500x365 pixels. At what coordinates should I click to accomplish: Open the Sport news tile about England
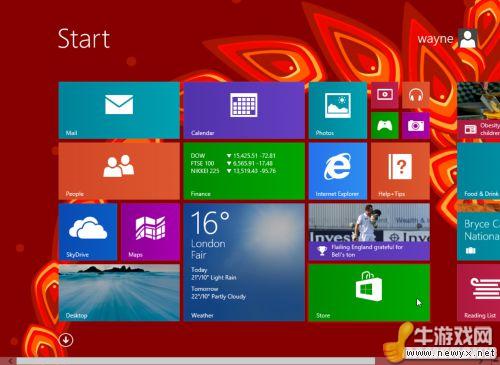point(369,232)
